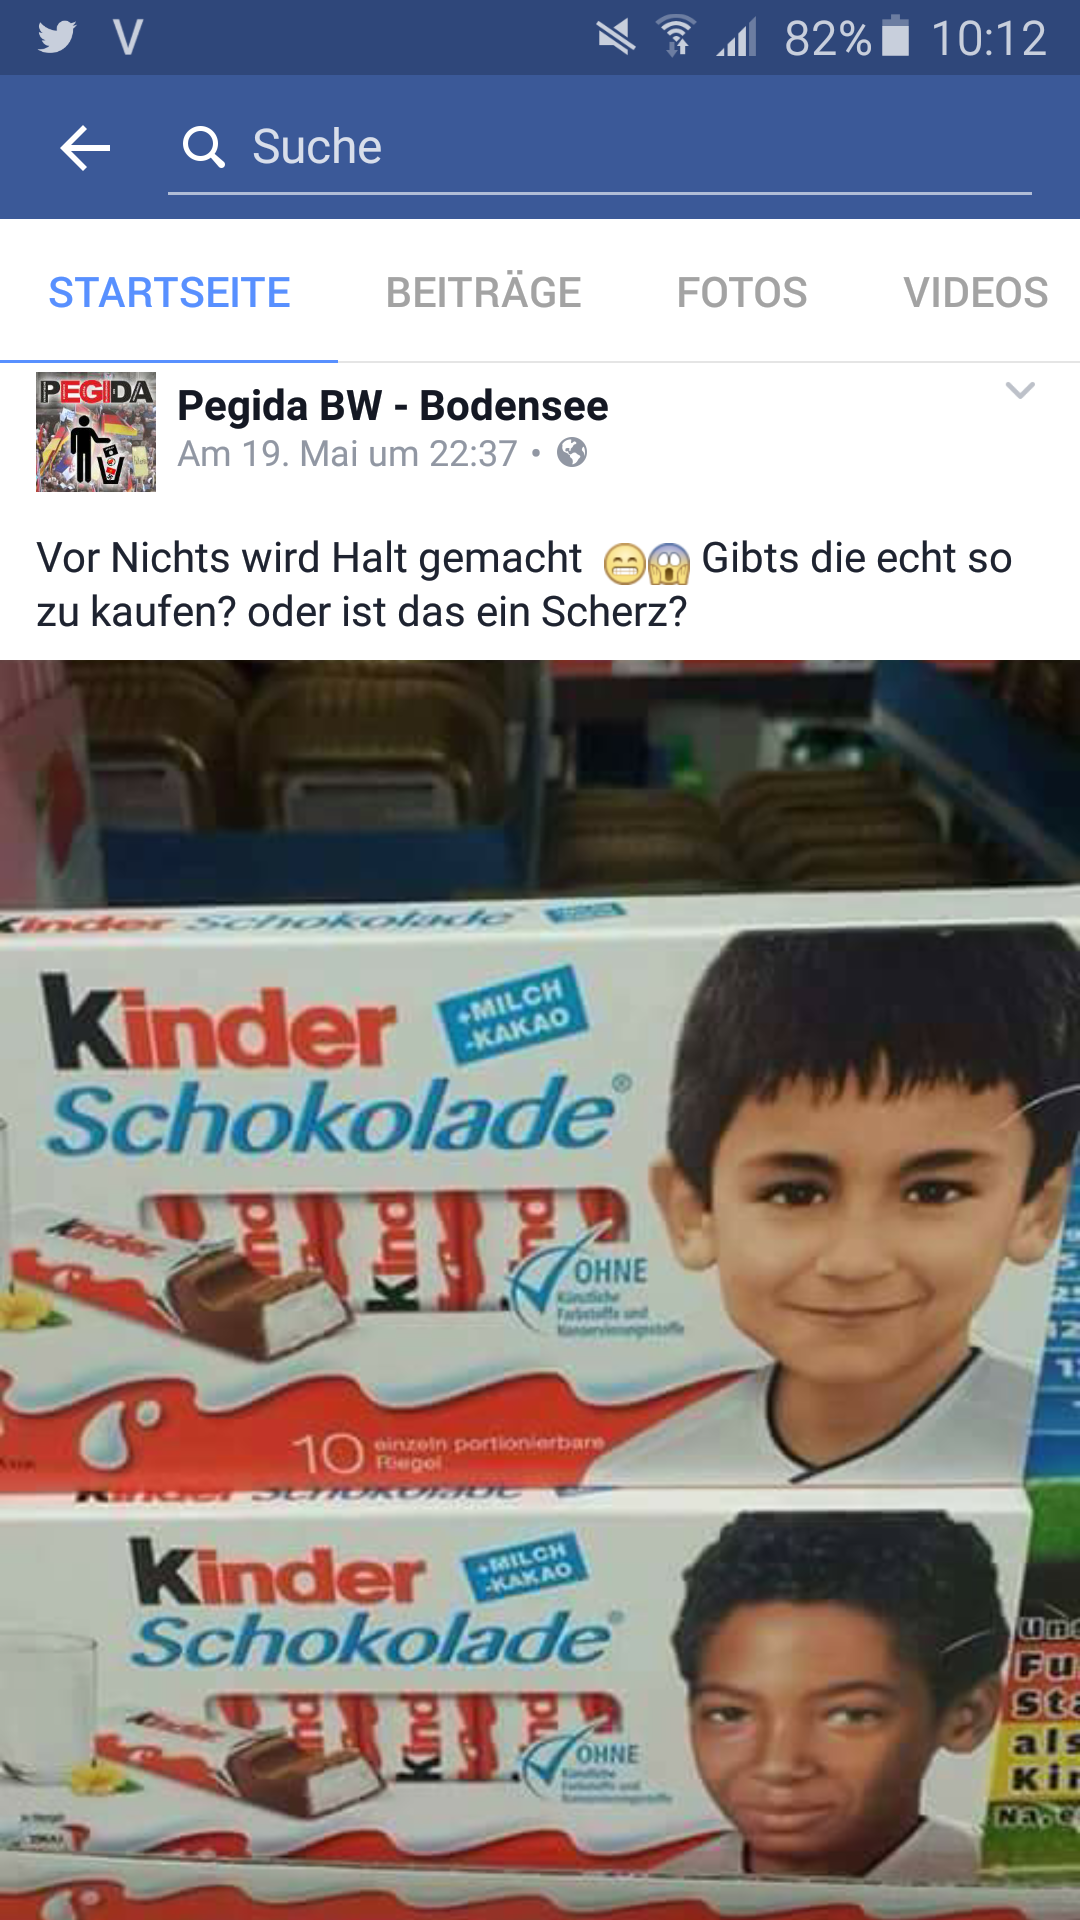Tap the battery status icon
Screen dimensions: 1080x1920
(896, 36)
